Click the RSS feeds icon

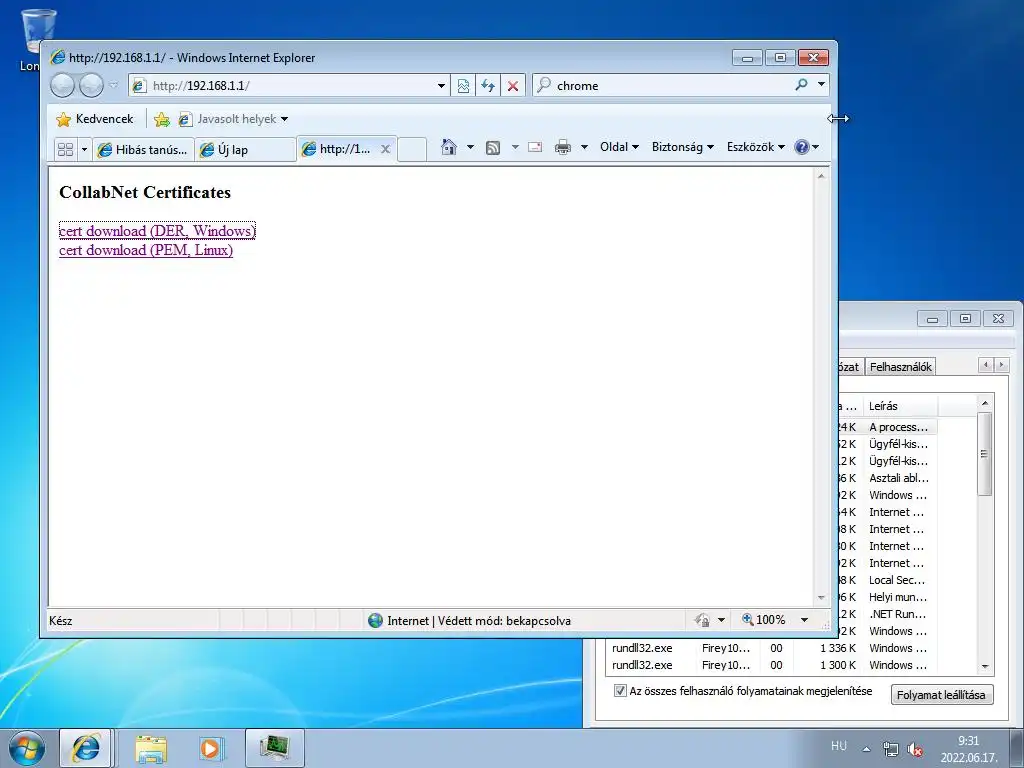click(x=493, y=148)
